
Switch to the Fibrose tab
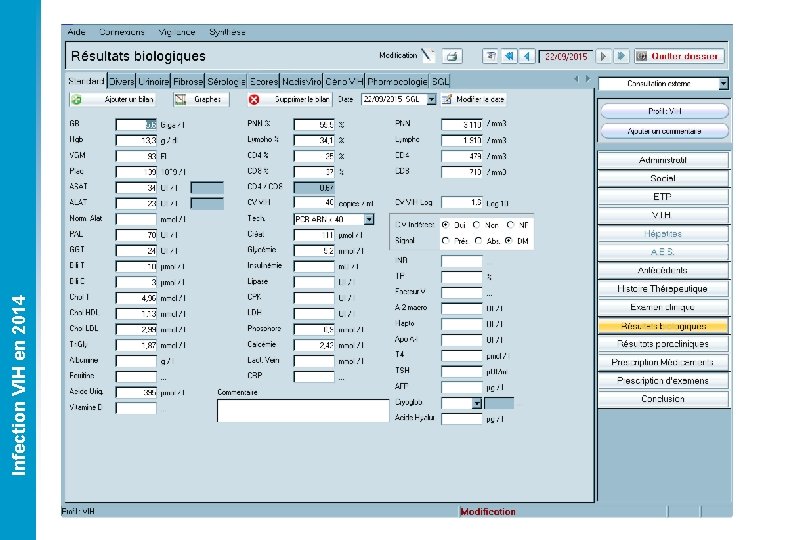[x=188, y=81]
